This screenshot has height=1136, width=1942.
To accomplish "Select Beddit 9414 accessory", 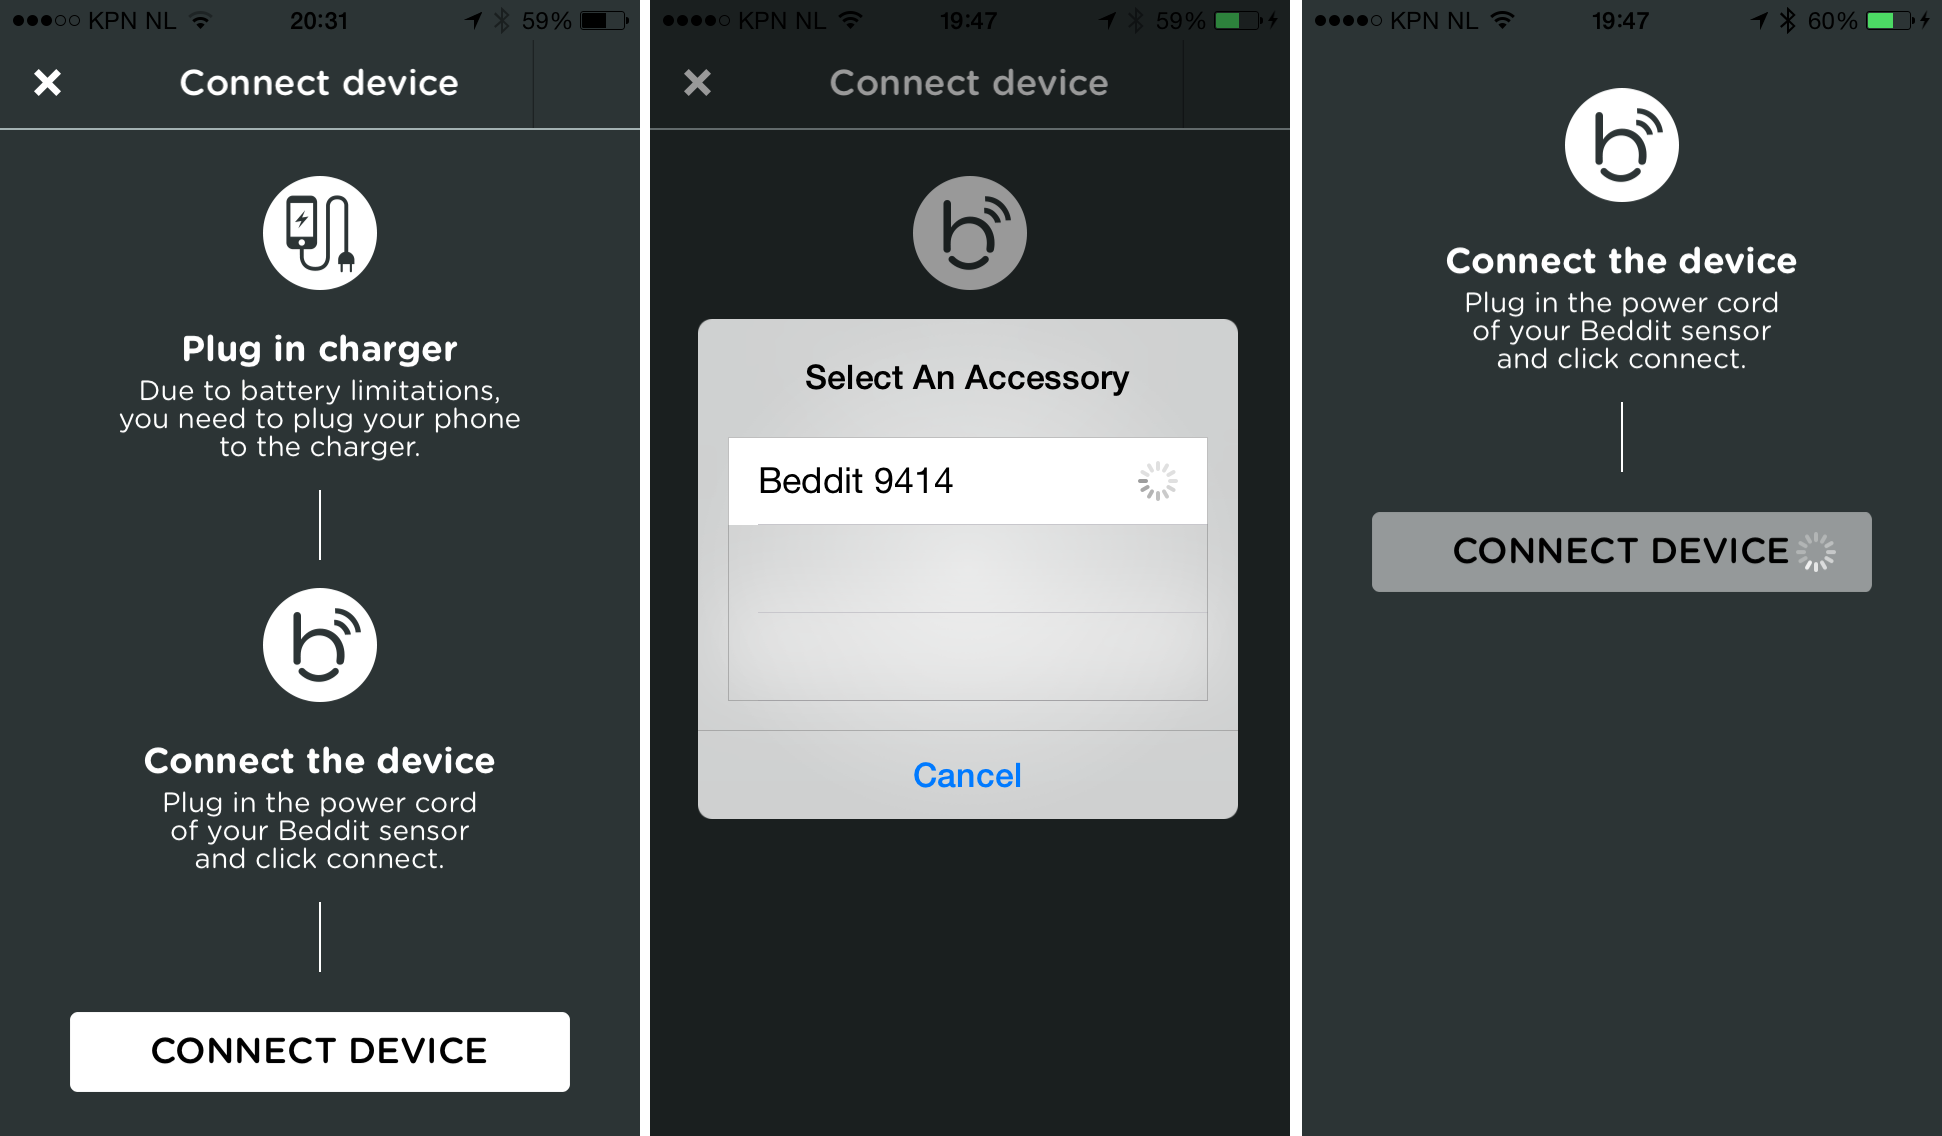I will [x=968, y=481].
